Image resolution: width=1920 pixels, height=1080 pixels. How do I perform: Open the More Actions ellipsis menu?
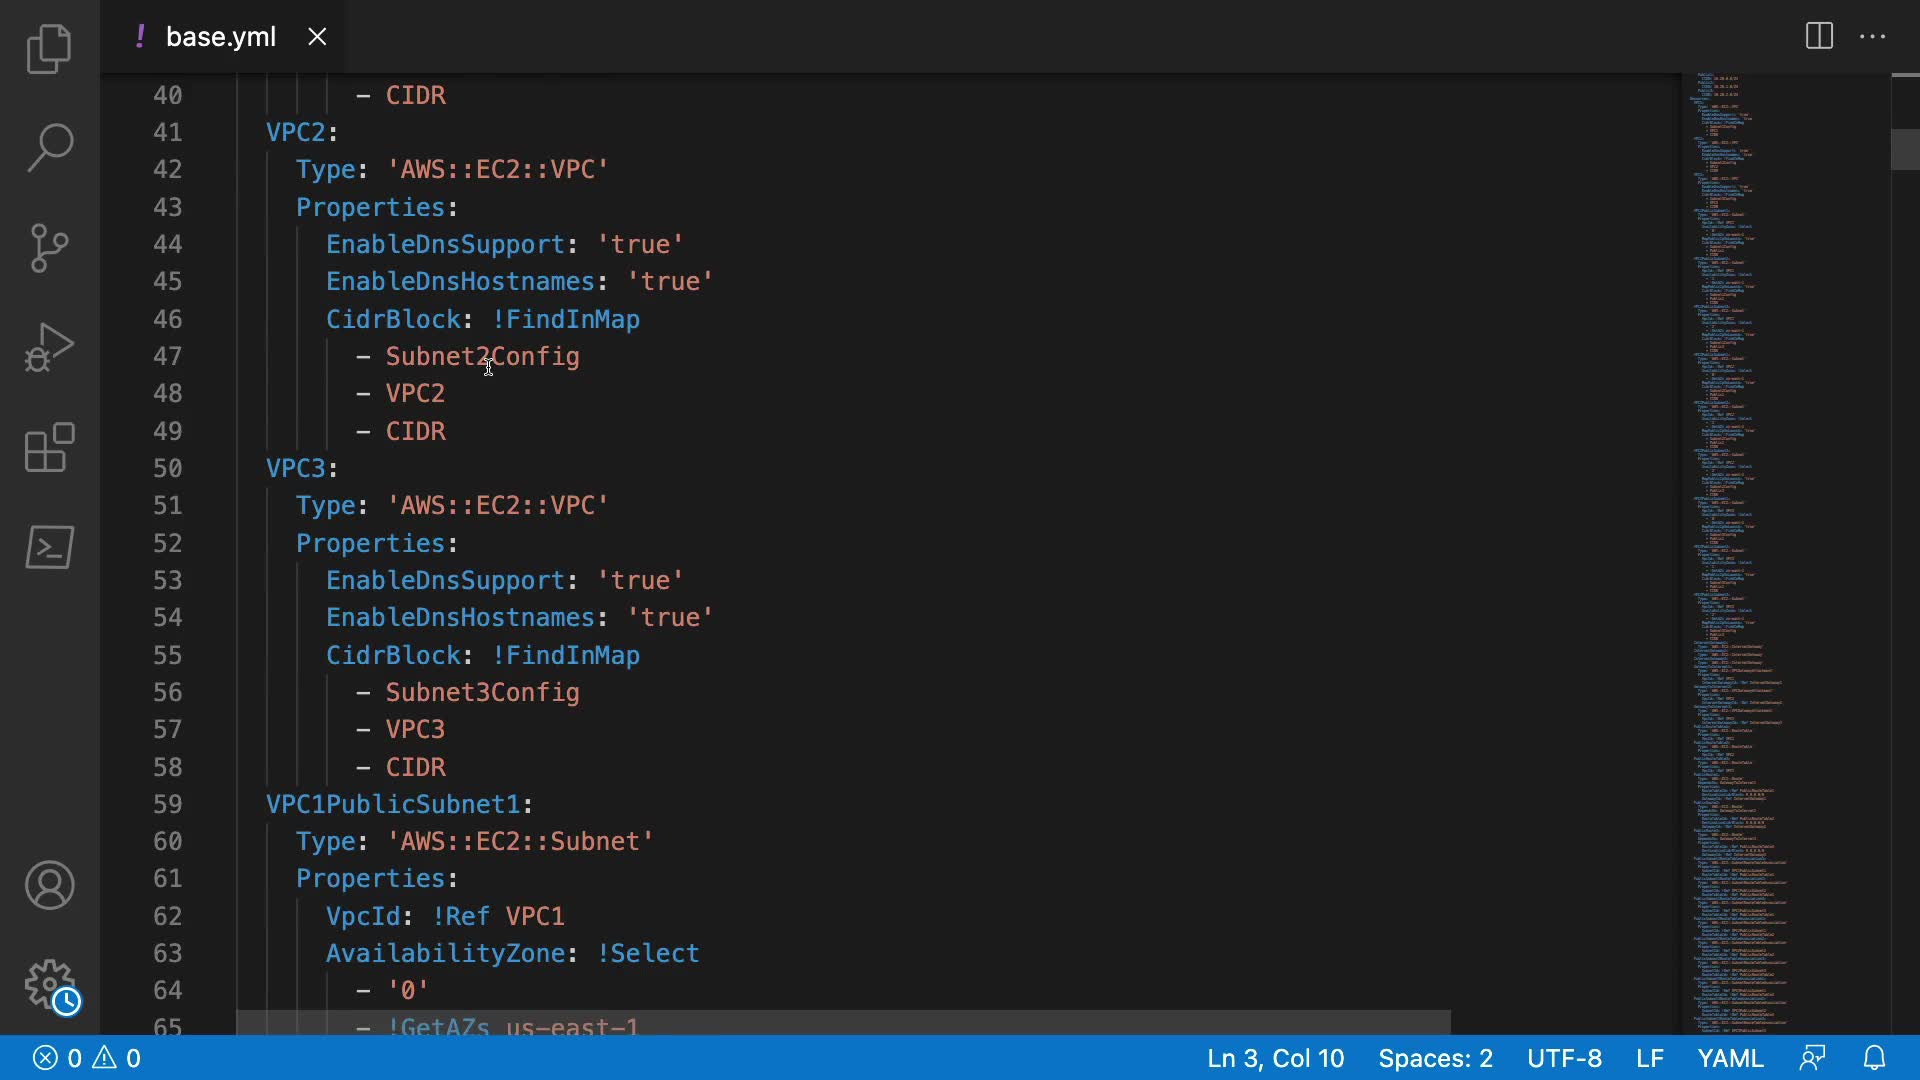point(1872,37)
